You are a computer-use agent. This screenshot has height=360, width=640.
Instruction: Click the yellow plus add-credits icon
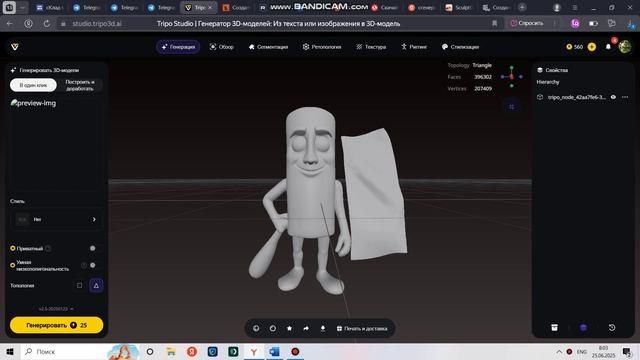[x=591, y=47]
